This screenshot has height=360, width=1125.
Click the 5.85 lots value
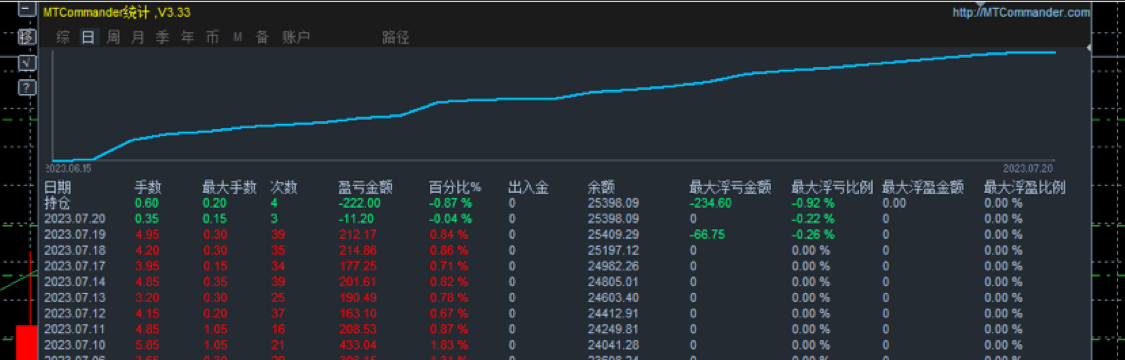click(x=146, y=345)
